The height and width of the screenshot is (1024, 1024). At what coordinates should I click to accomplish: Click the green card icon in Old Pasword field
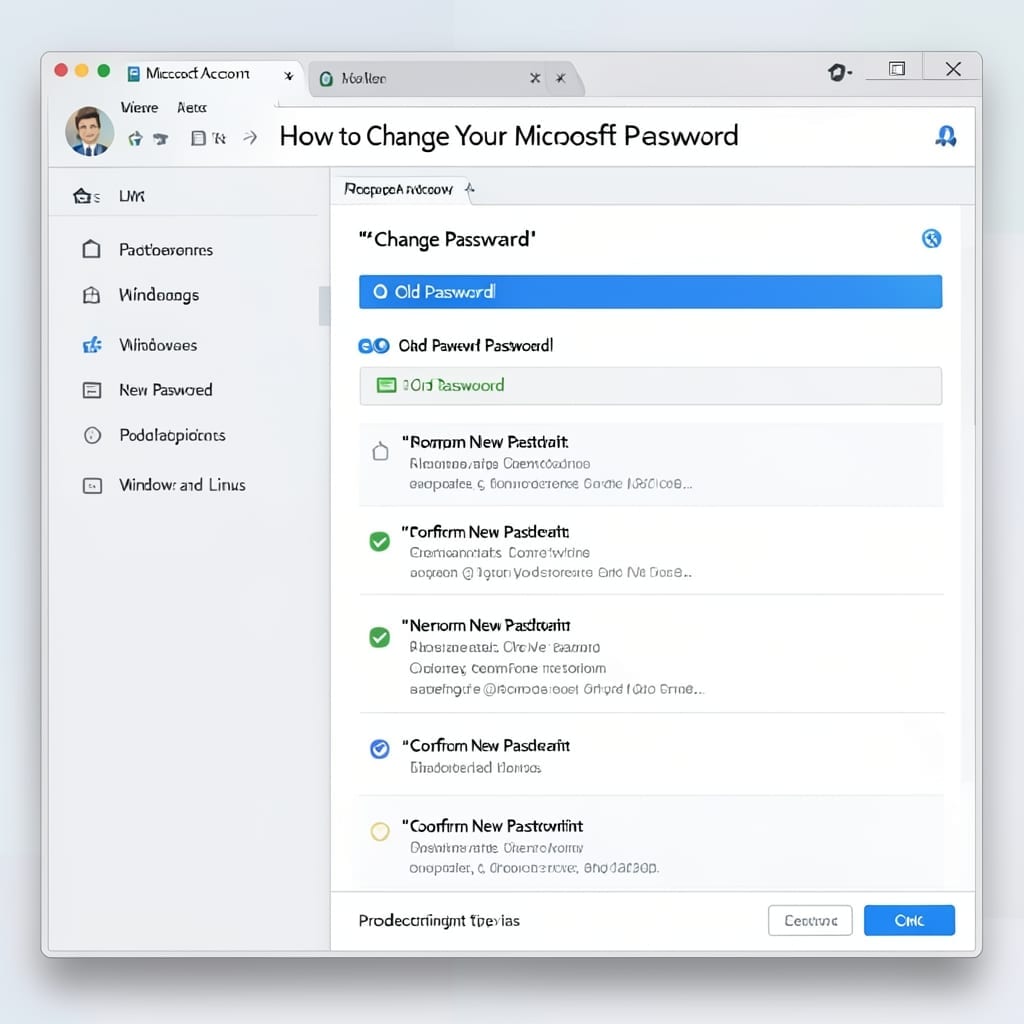click(x=387, y=385)
